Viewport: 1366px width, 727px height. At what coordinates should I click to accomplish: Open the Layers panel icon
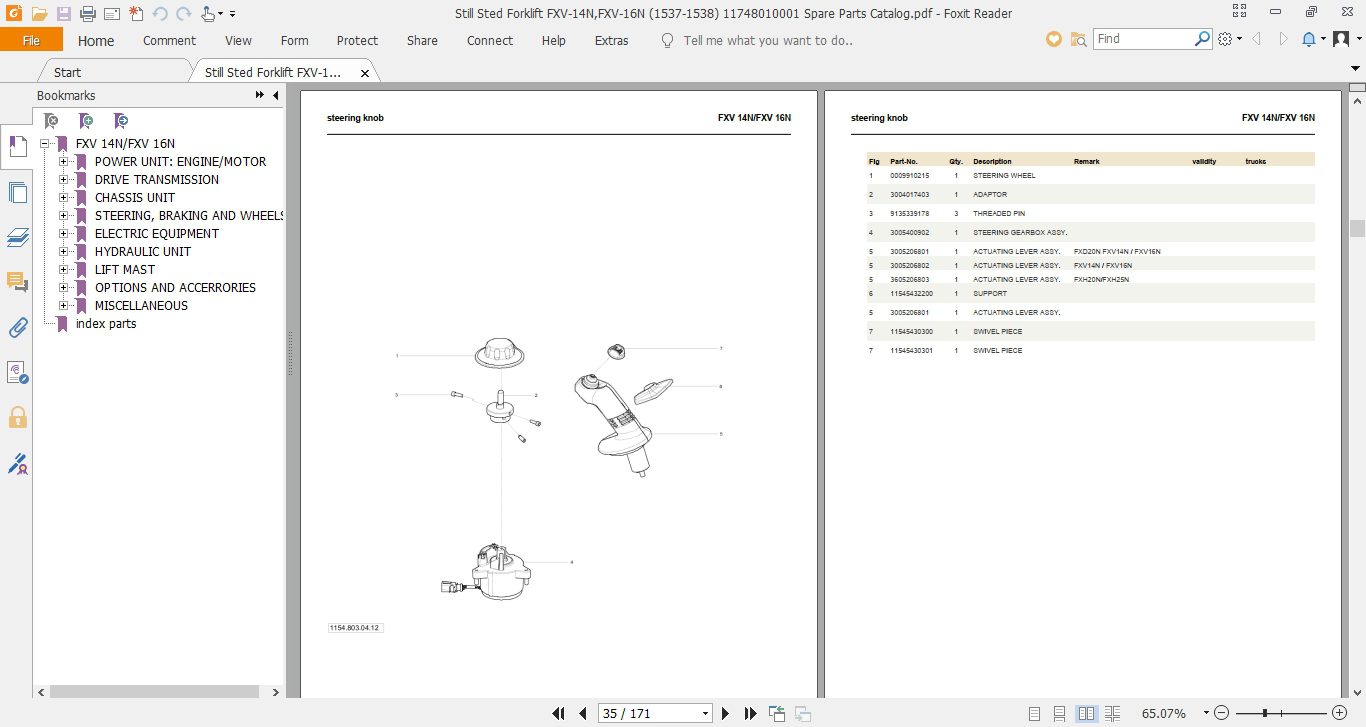click(x=17, y=237)
